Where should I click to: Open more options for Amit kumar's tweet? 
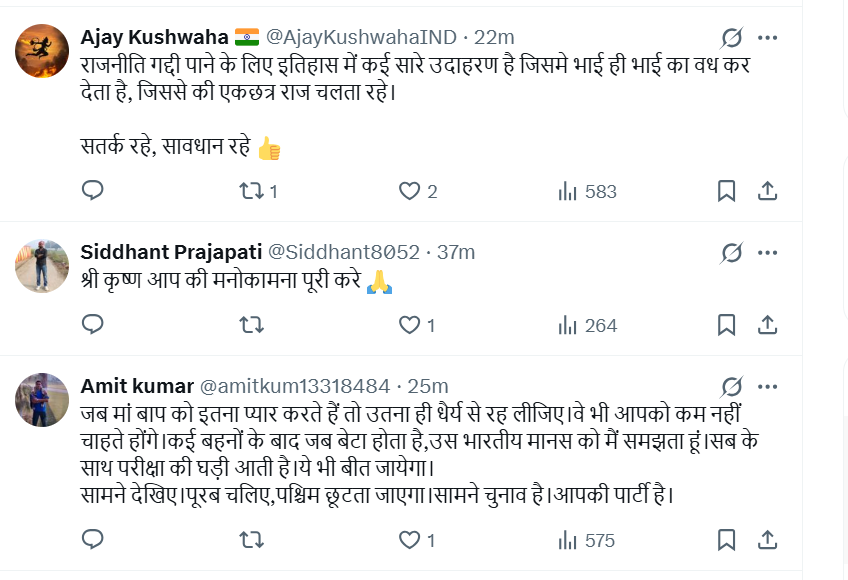coord(768,386)
